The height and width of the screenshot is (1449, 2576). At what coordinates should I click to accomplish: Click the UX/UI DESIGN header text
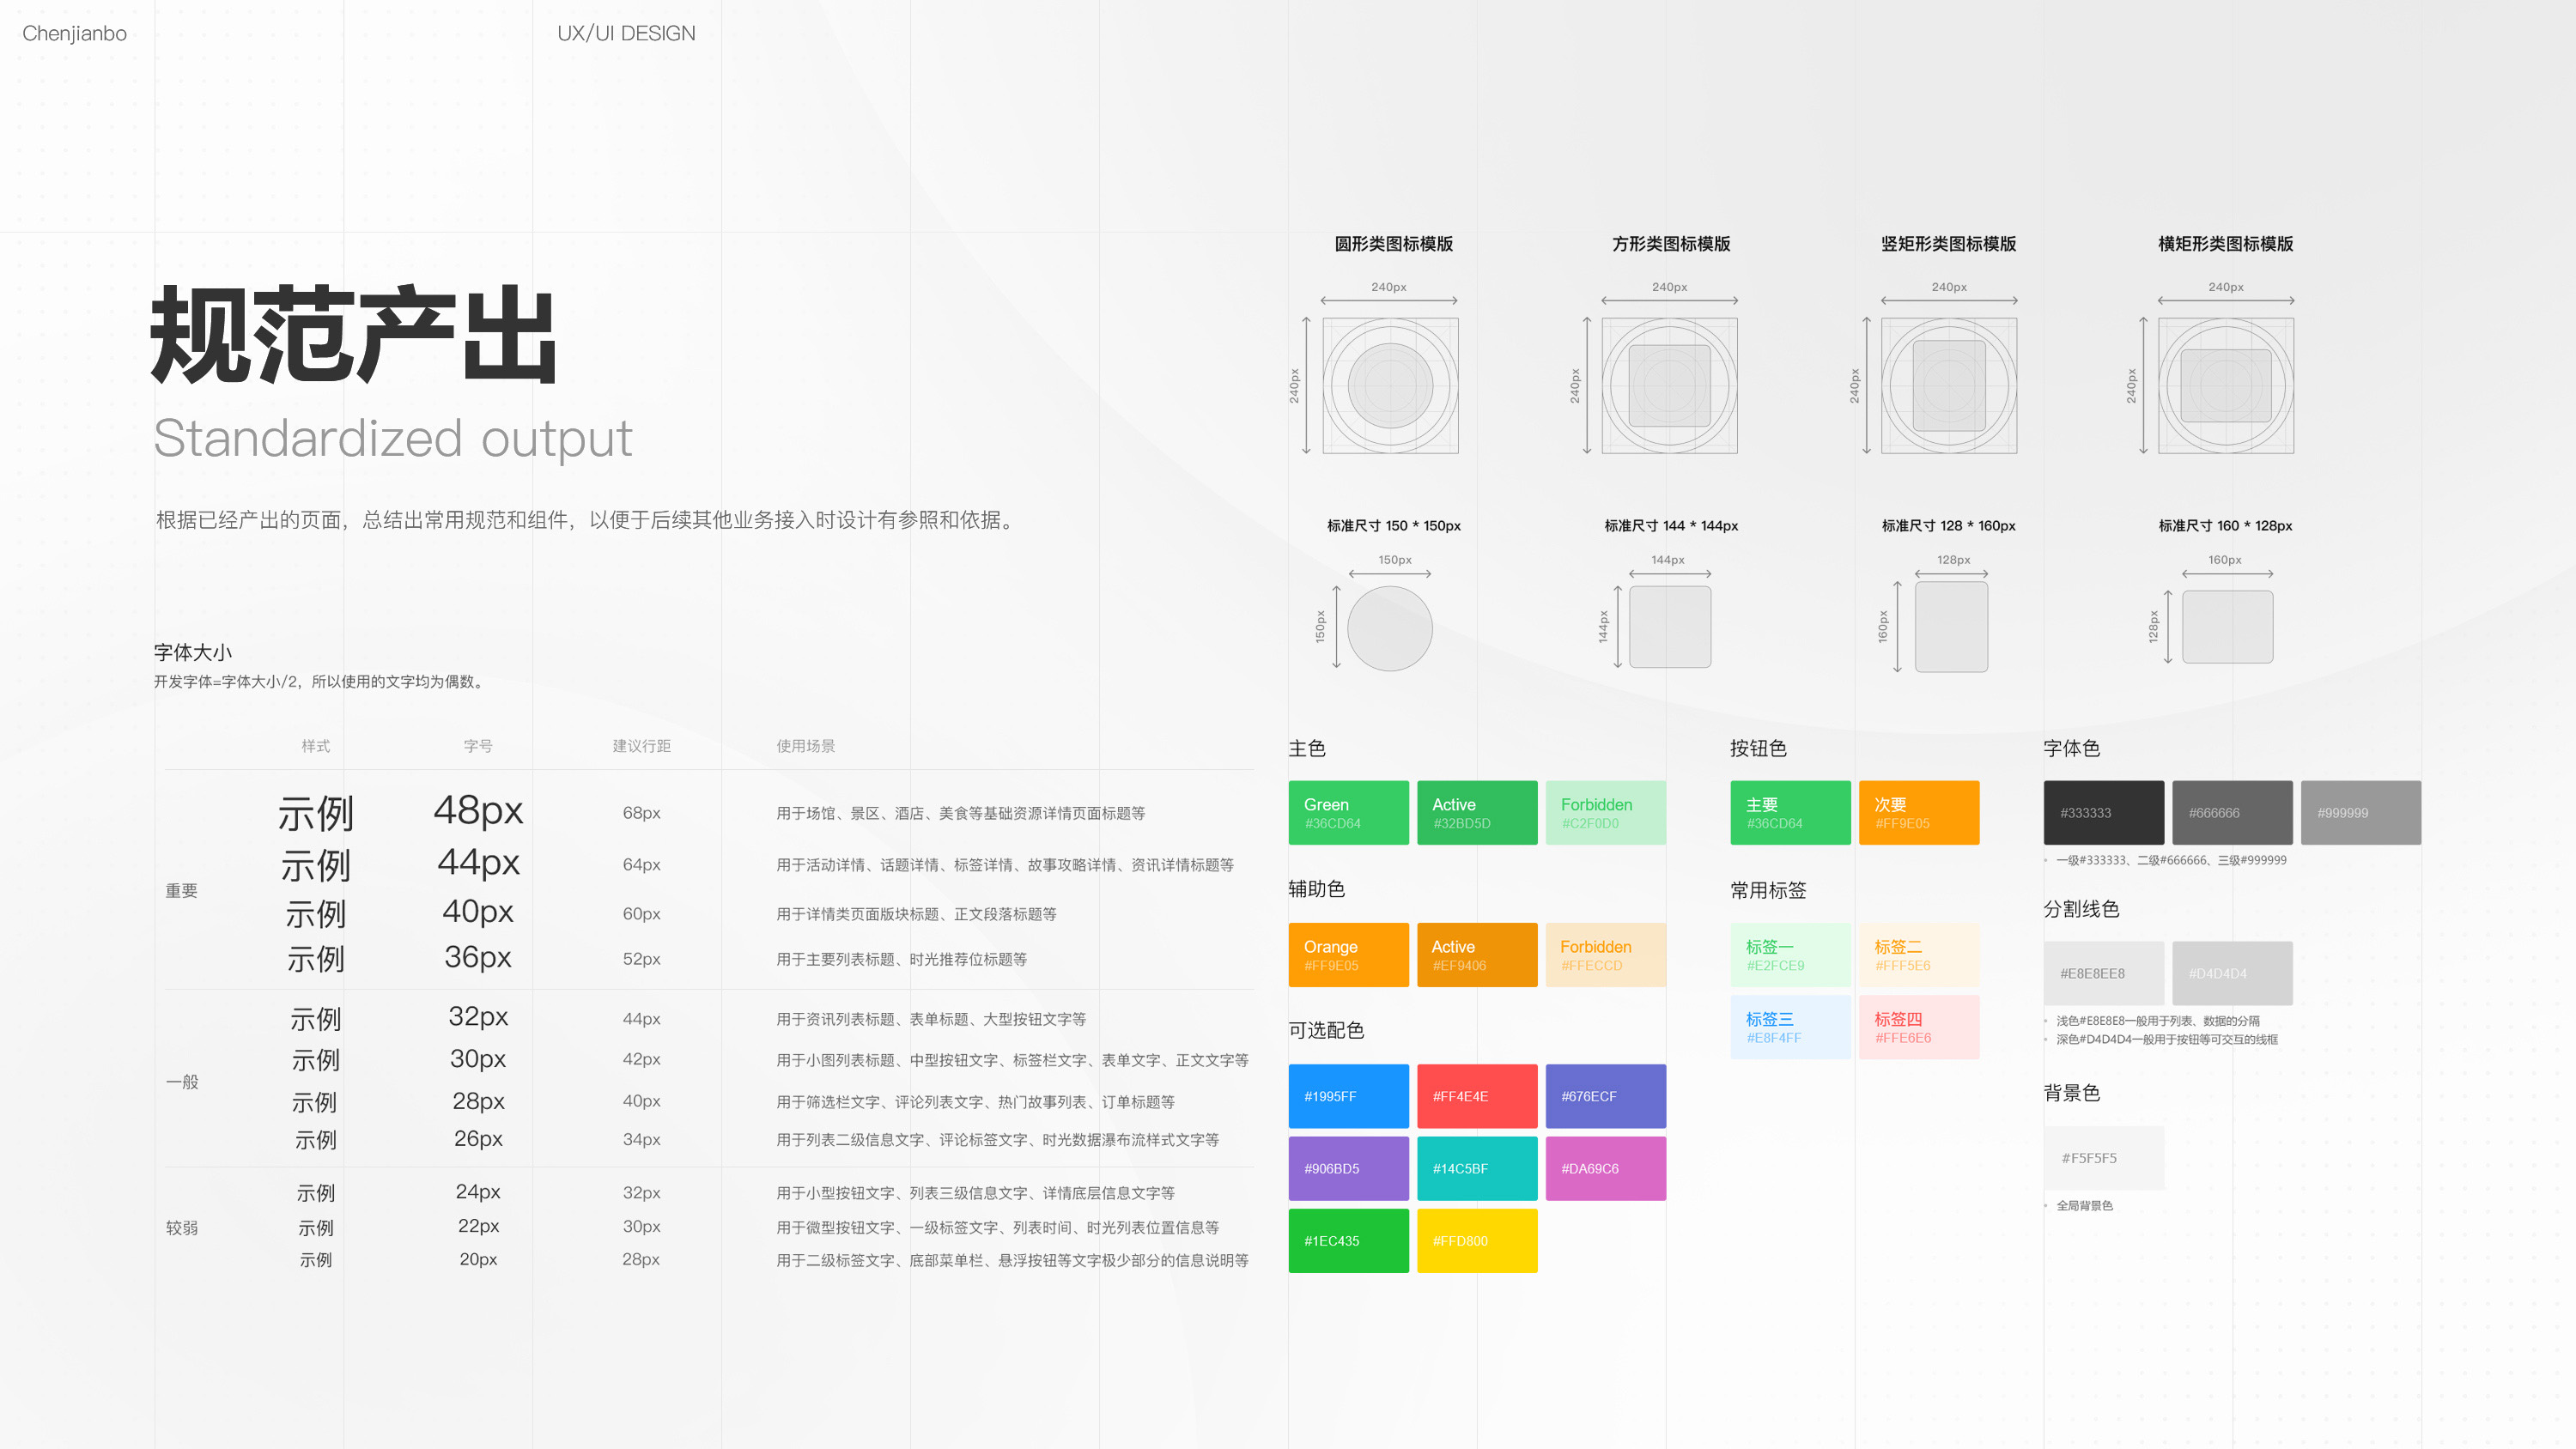626,33
